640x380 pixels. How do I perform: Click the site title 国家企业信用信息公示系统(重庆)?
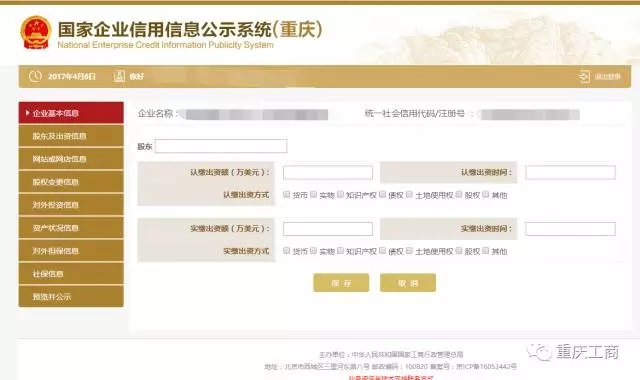click(190, 29)
